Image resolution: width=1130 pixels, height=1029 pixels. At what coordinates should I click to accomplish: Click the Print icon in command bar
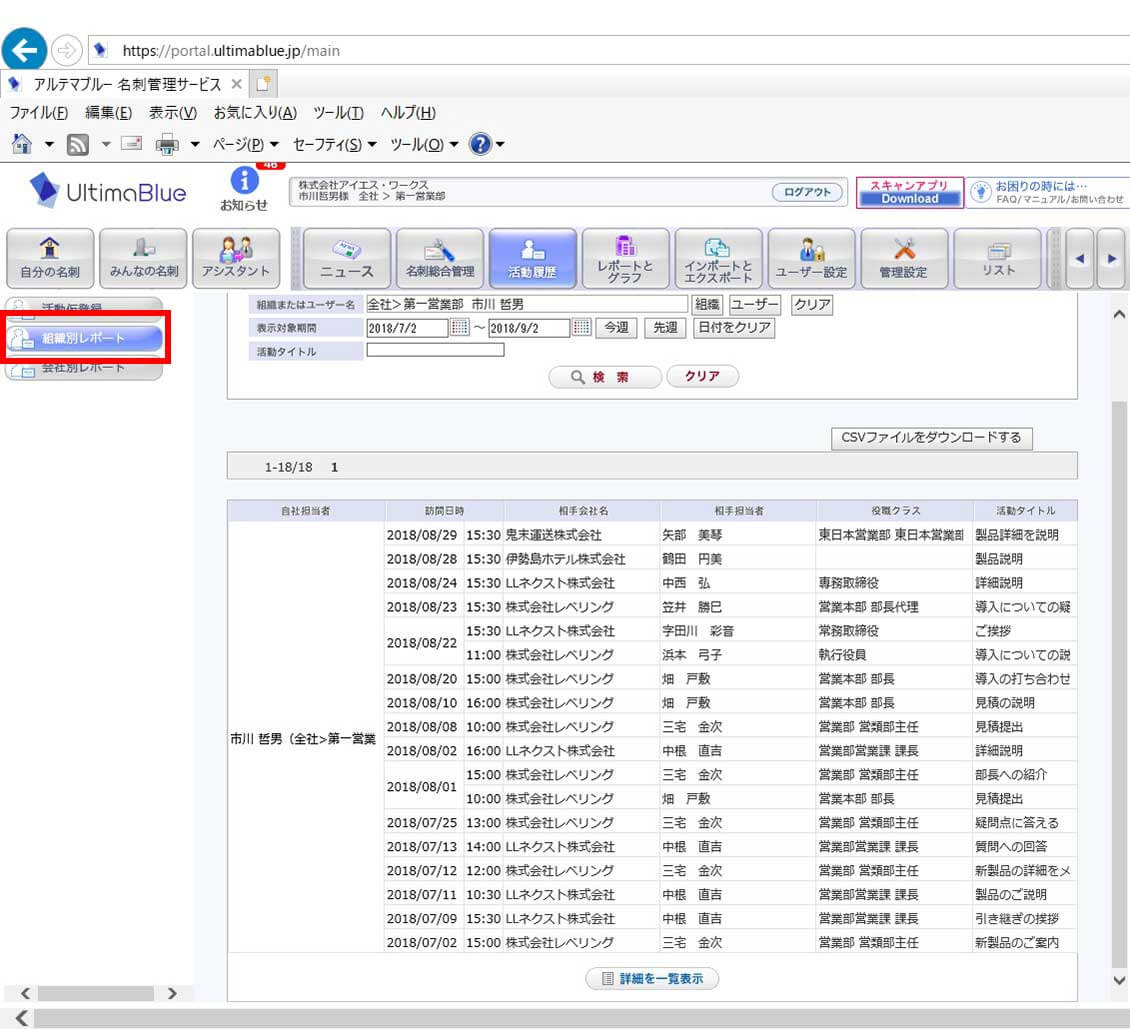[167, 145]
